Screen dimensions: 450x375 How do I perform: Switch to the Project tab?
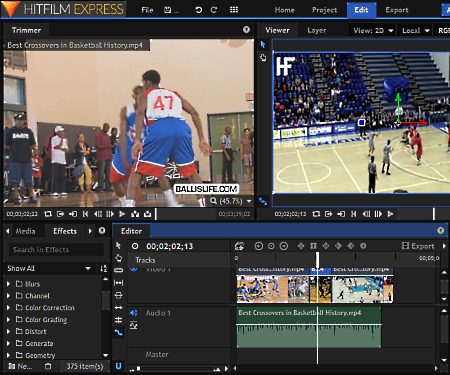(x=324, y=10)
